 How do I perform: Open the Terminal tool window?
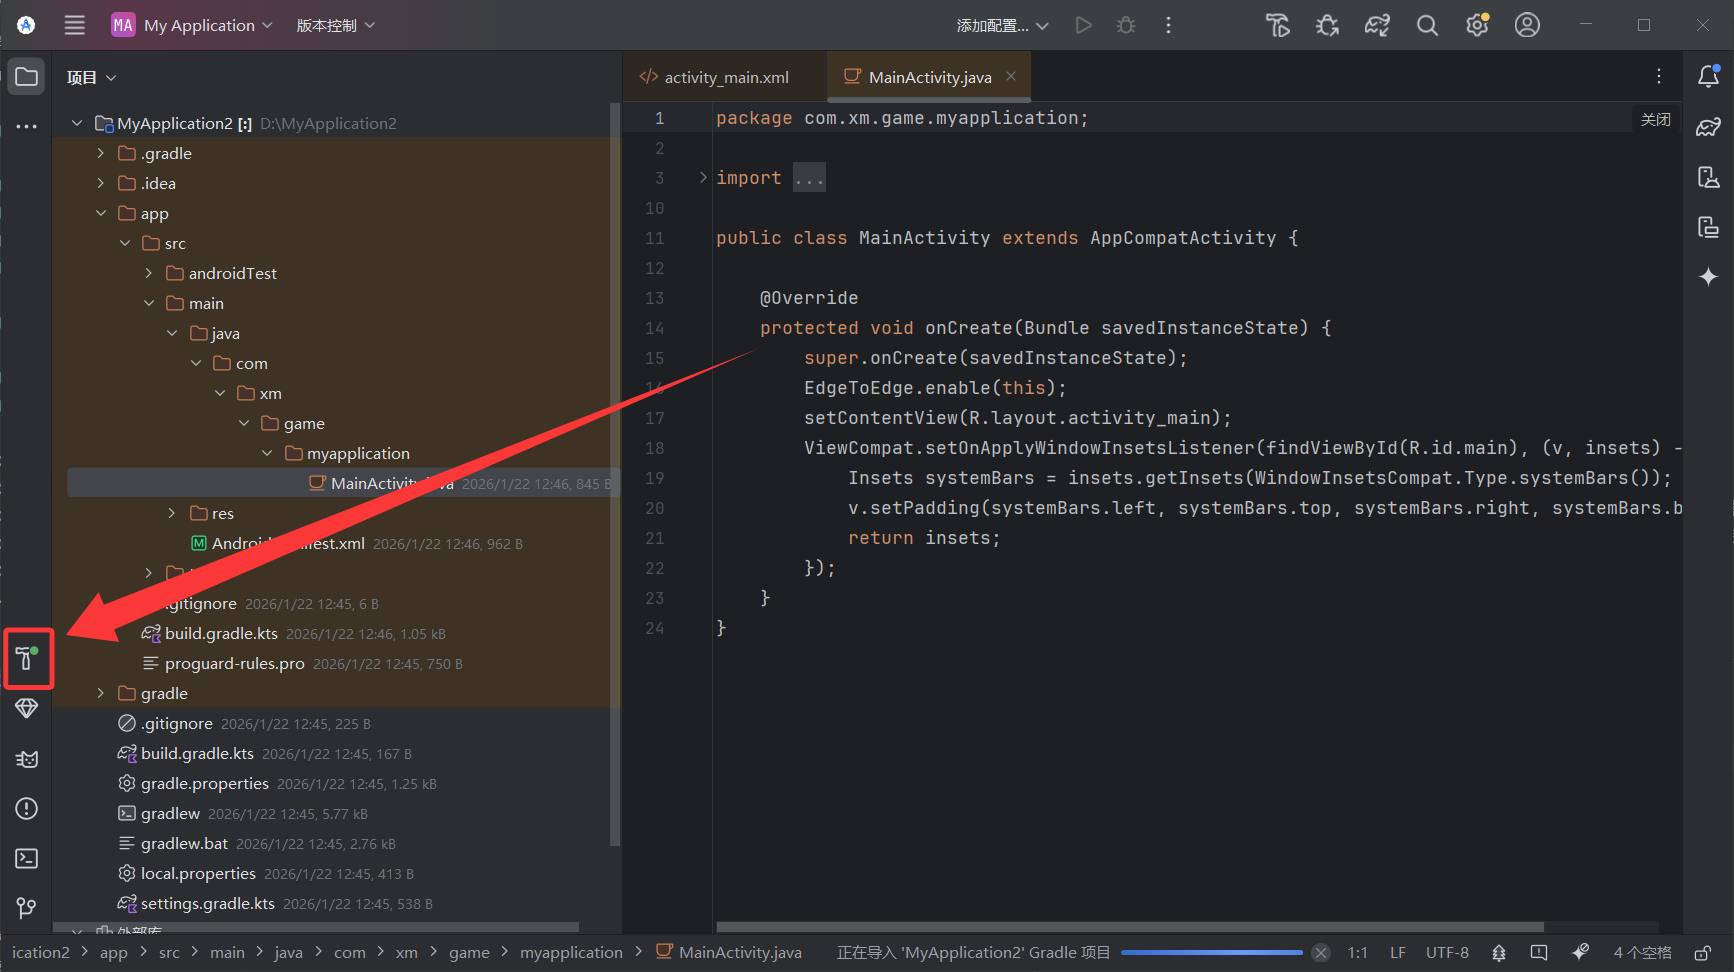[x=27, y=859]
